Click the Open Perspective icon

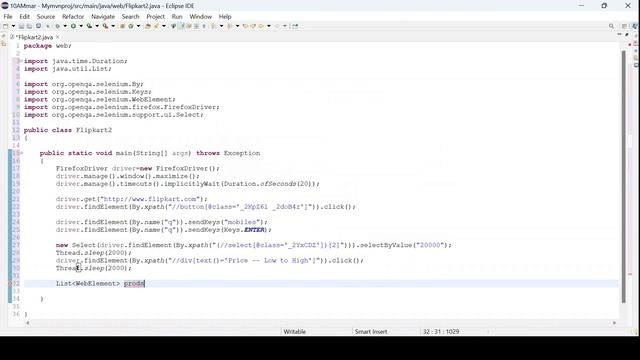pyautogui.click(x=624, y=26)
